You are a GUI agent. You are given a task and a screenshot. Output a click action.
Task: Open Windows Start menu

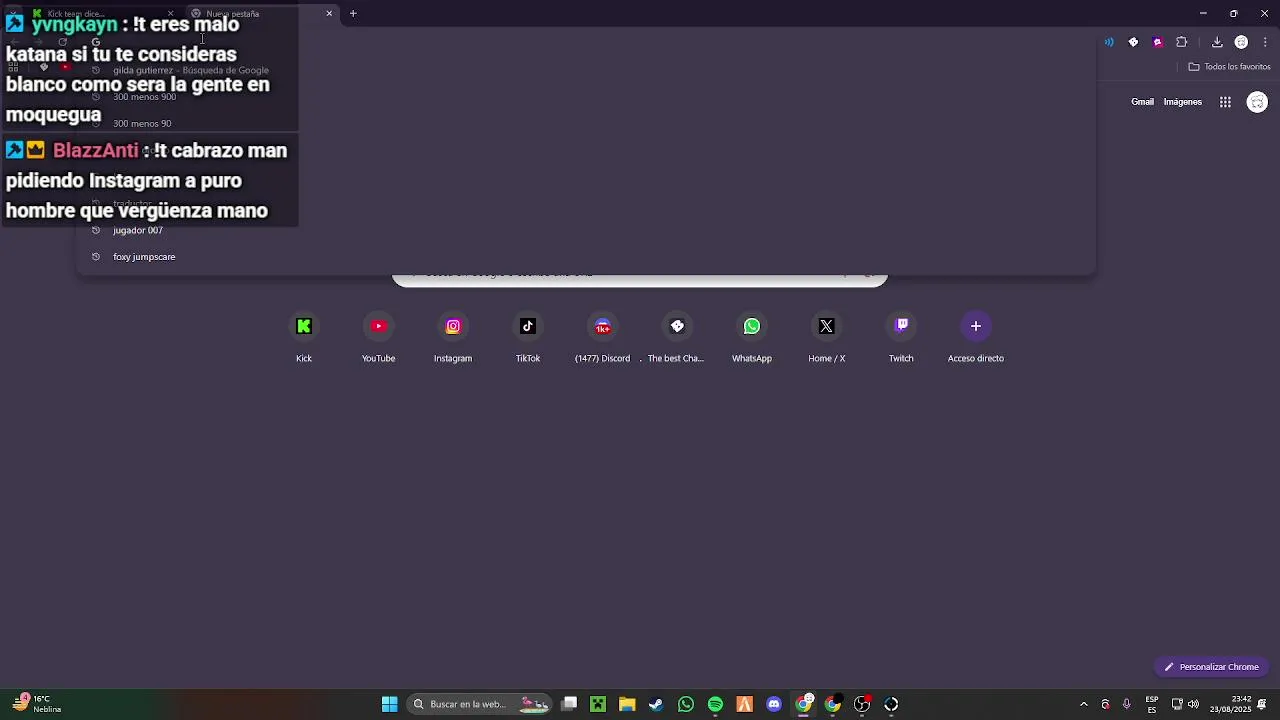[x=390, y=704]
